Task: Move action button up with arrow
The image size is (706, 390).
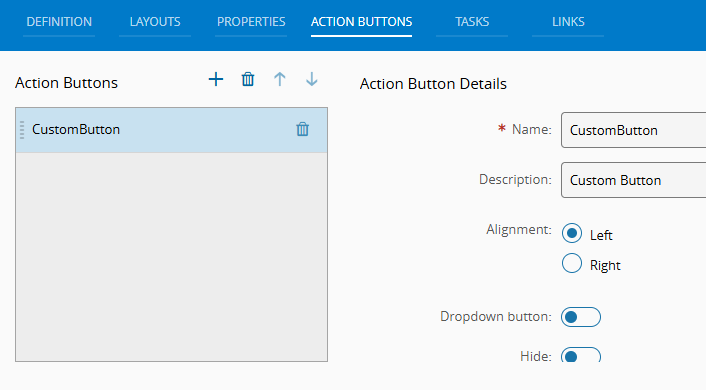Action: (280, 79)
